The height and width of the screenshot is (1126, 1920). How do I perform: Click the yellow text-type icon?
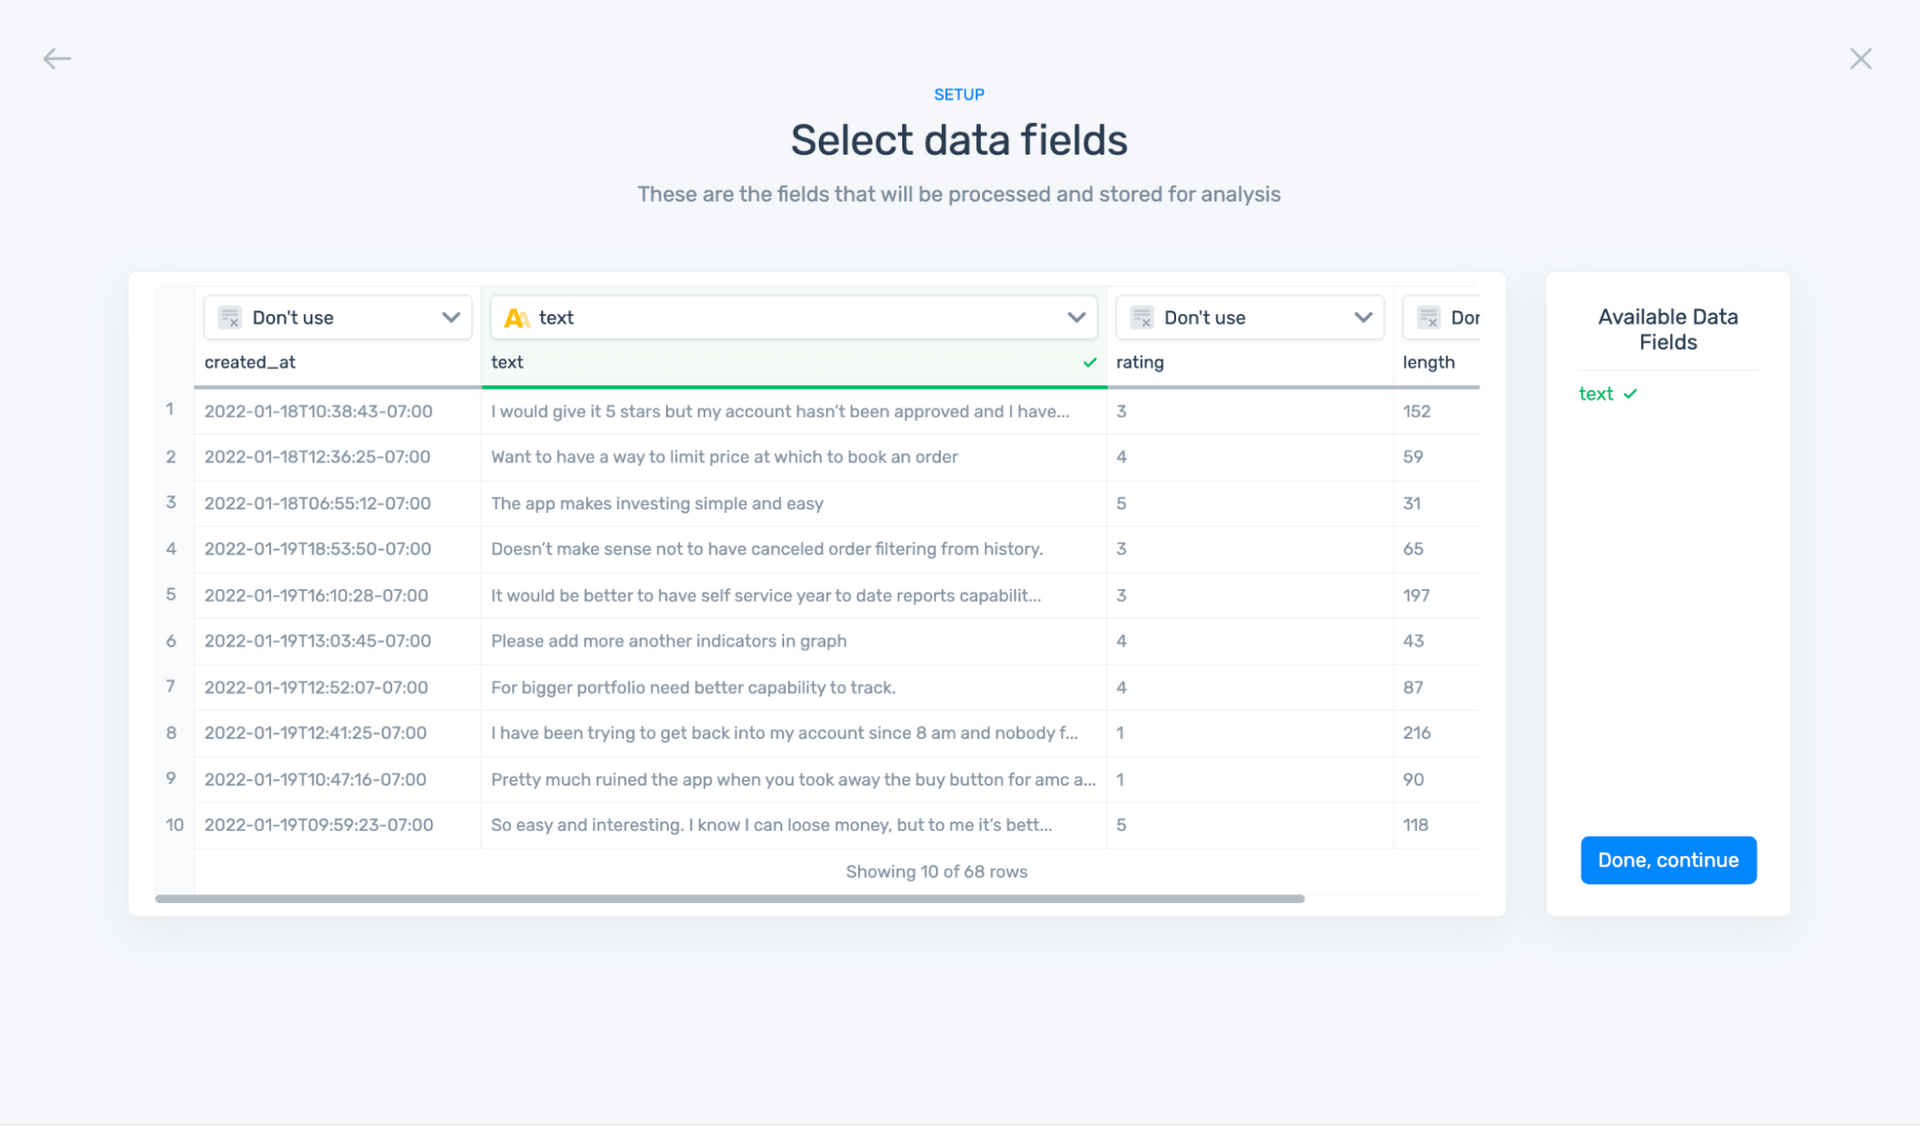coord(516,318)
